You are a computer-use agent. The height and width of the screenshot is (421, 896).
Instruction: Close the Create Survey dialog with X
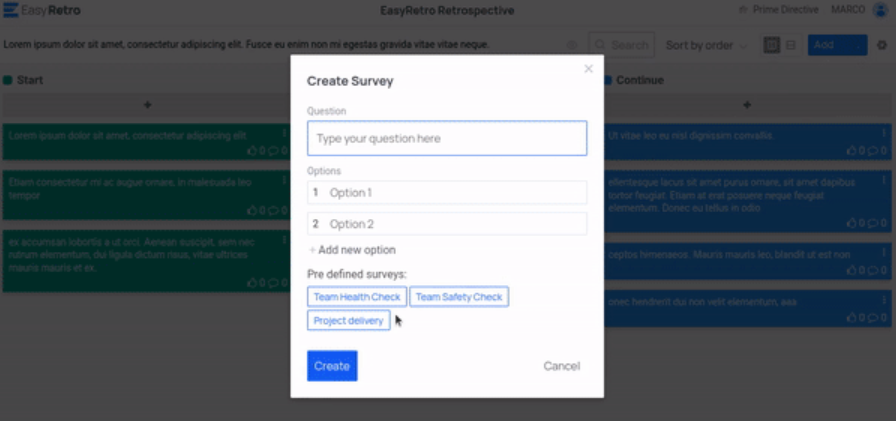tap(588, 69)
